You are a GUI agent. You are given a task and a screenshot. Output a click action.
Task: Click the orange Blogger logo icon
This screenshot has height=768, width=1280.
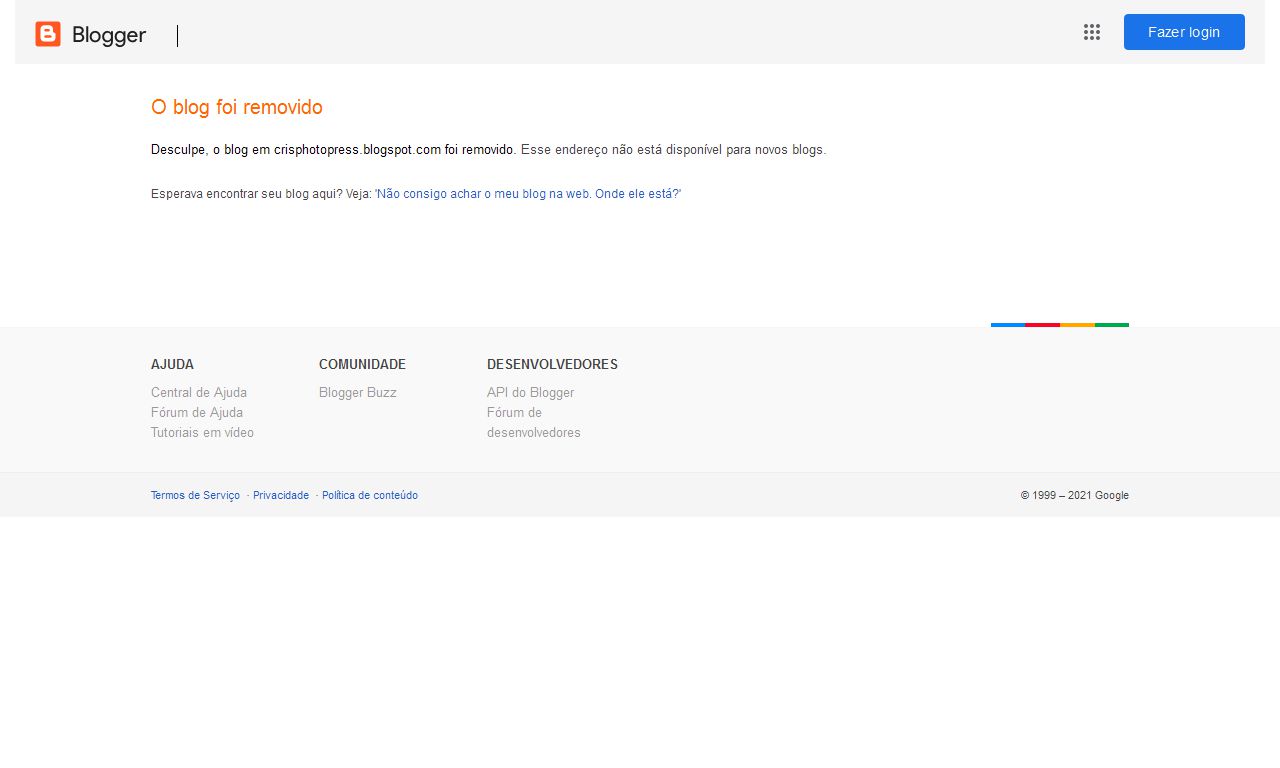click(x=48, y=34)
